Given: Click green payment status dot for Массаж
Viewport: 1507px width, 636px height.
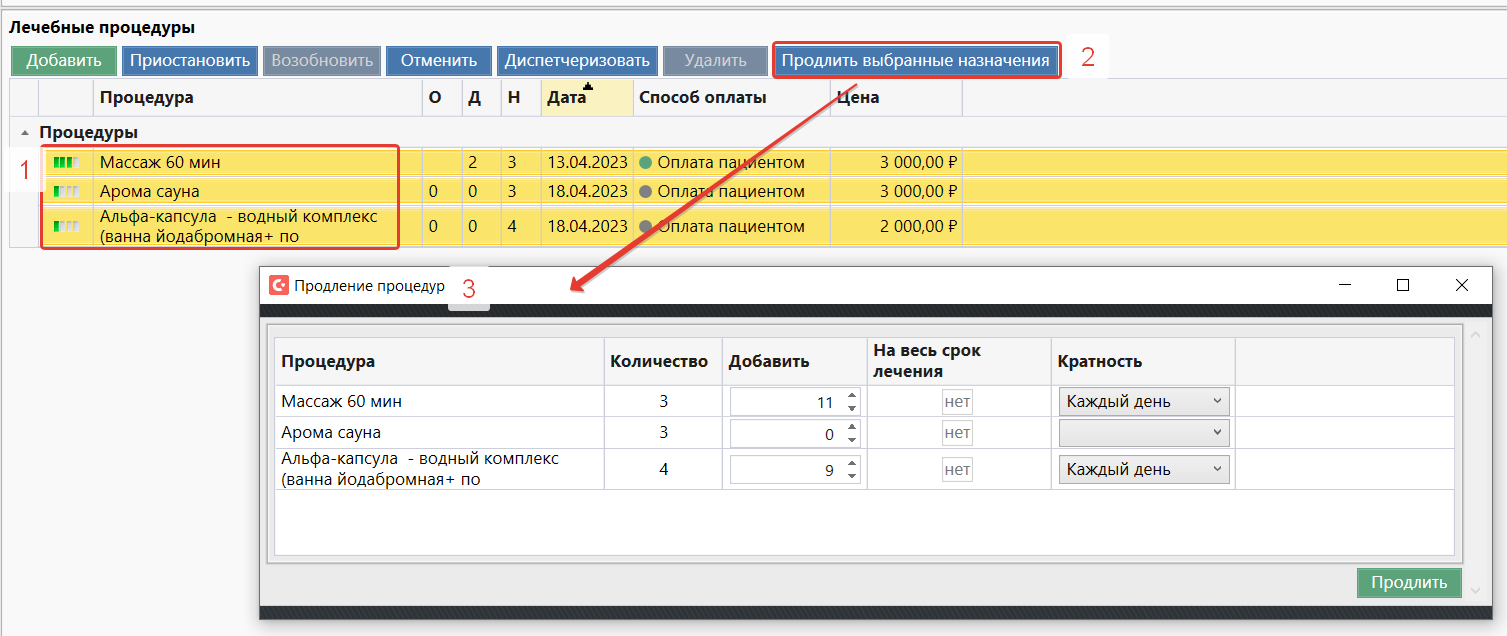Looking at the screenshot, I should coord(645,162).
